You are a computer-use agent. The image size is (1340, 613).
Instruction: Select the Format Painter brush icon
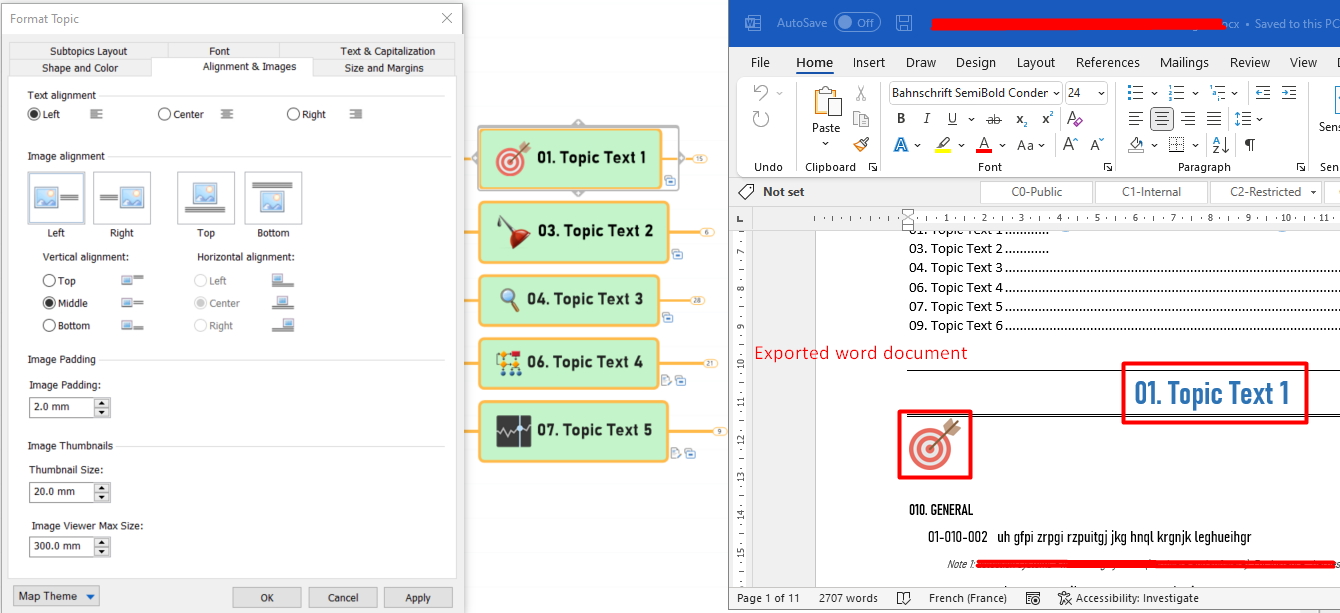click(861, 145)
